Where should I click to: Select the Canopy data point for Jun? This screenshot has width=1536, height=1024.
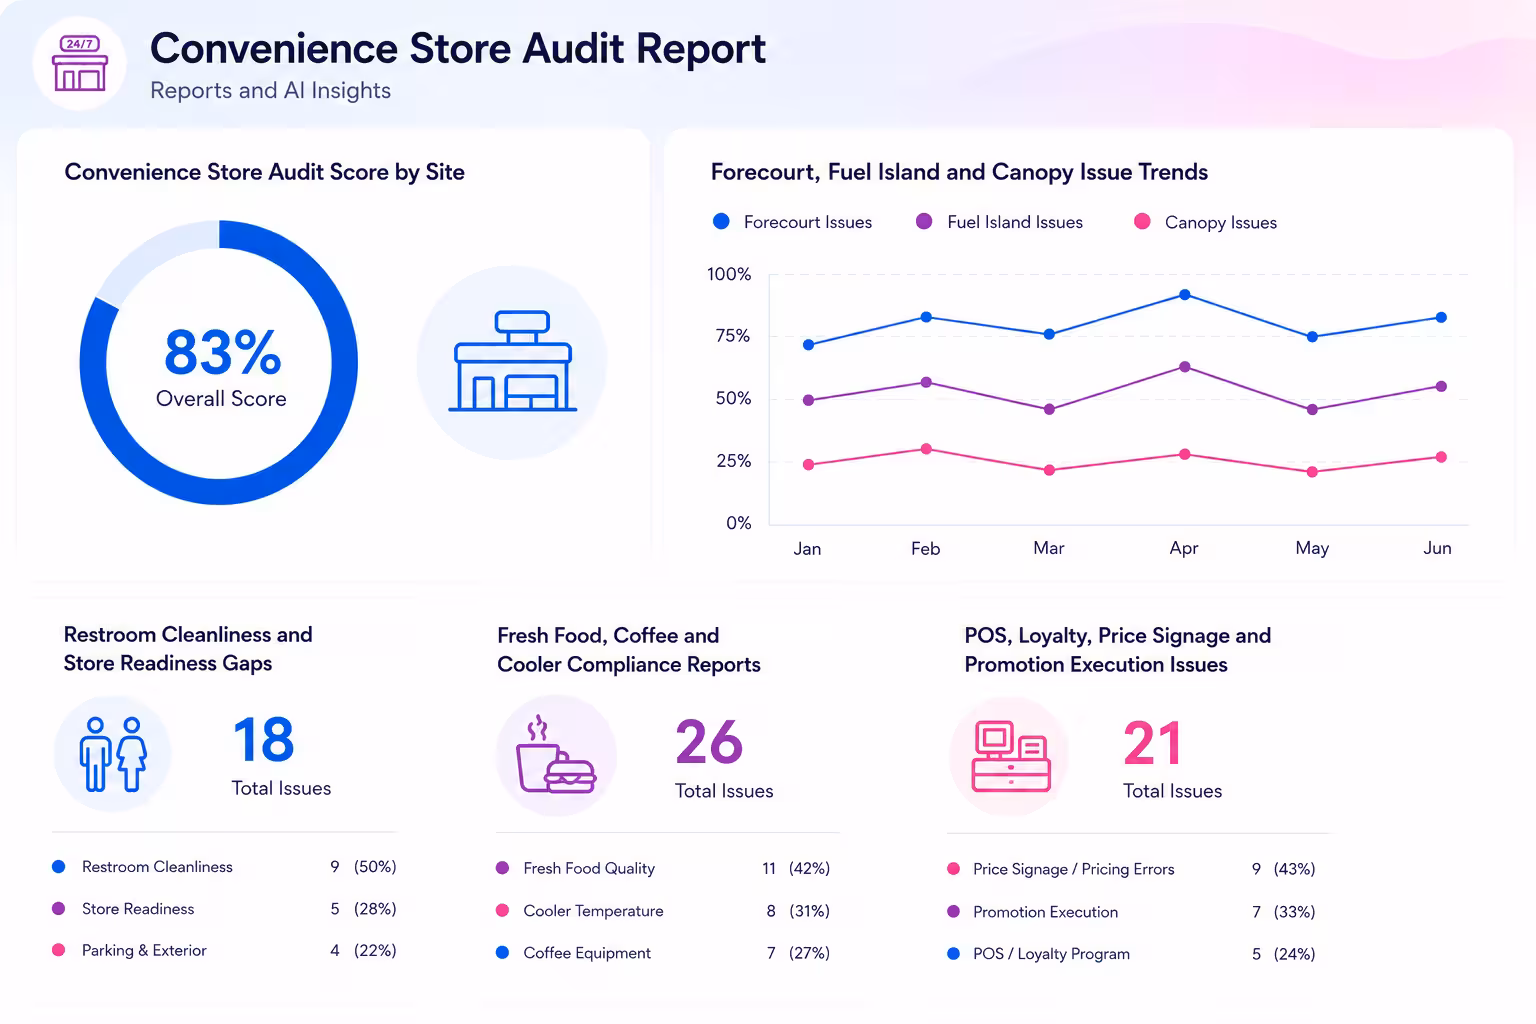(x=1441, y=457)
